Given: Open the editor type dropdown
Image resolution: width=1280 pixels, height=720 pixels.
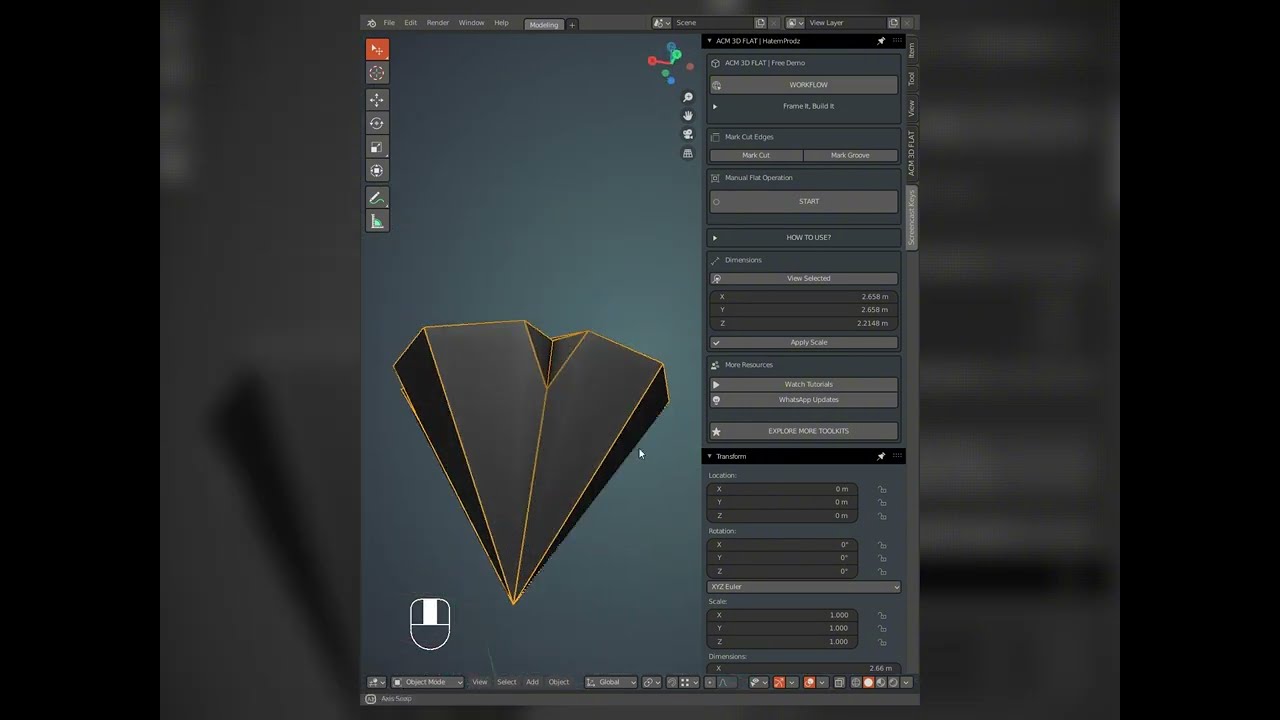Looking at the screenshot, I should 376,682.
